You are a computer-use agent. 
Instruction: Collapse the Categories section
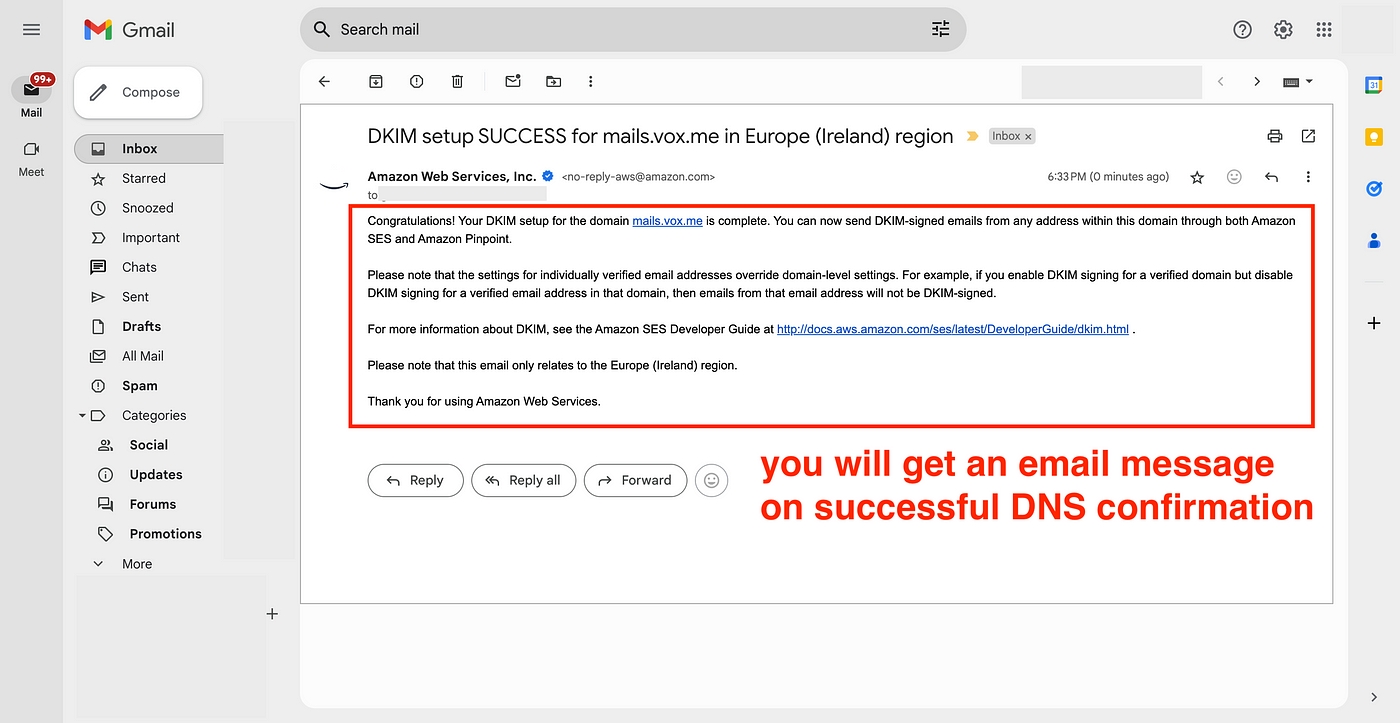[82, 415]
